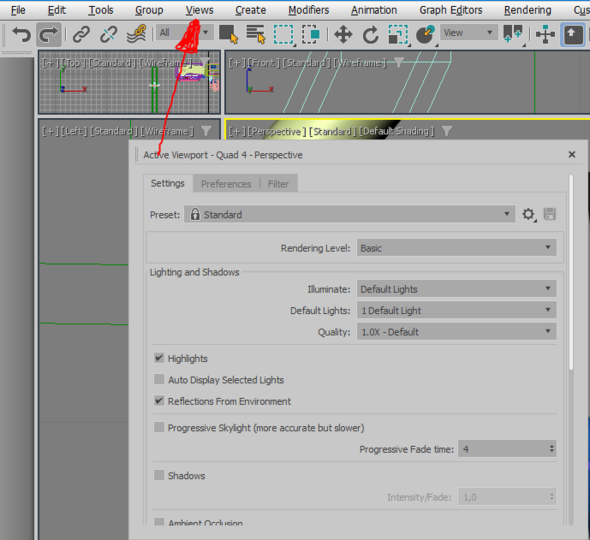The width and height of the screenshot is (590, 540).
Task: Click the Window/Crossing selection toggle icon
Action: coord(311,34)
